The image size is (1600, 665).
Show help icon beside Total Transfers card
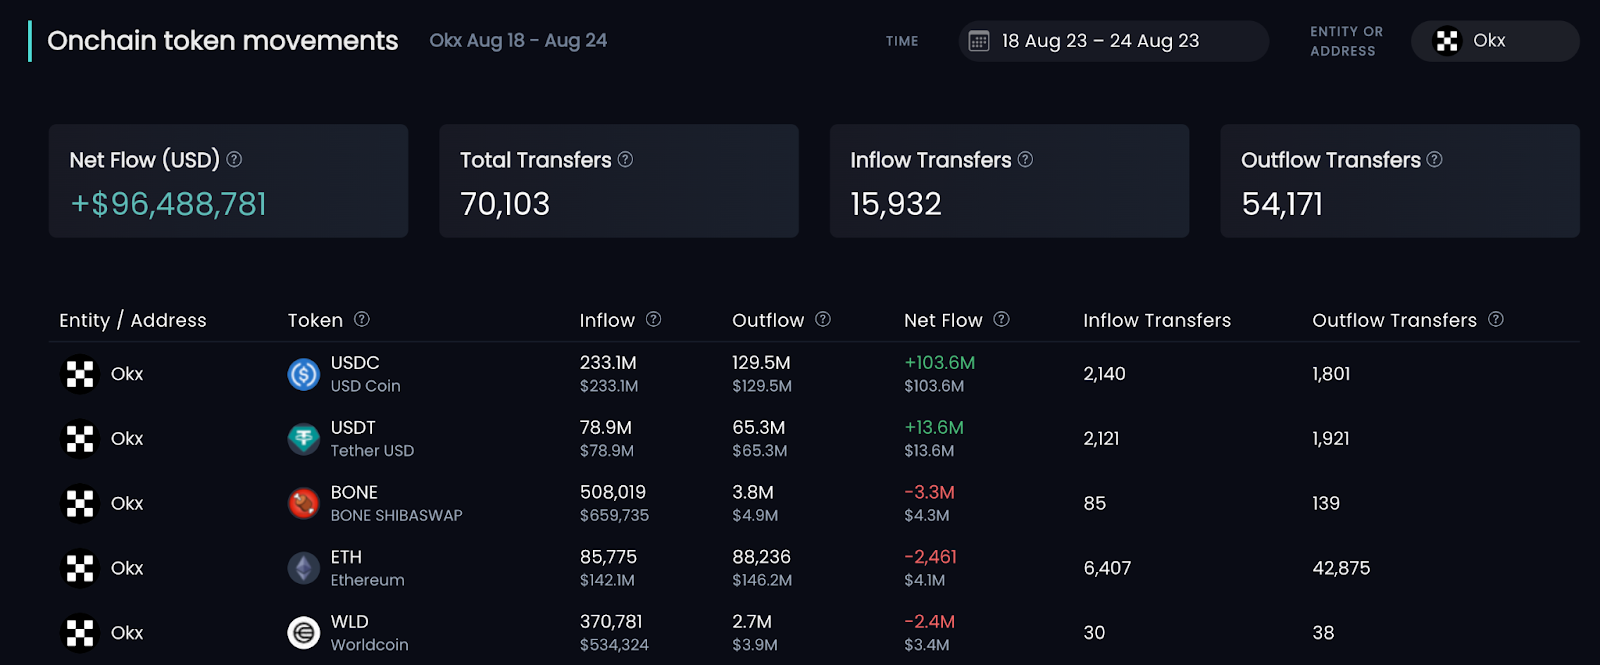625,159
